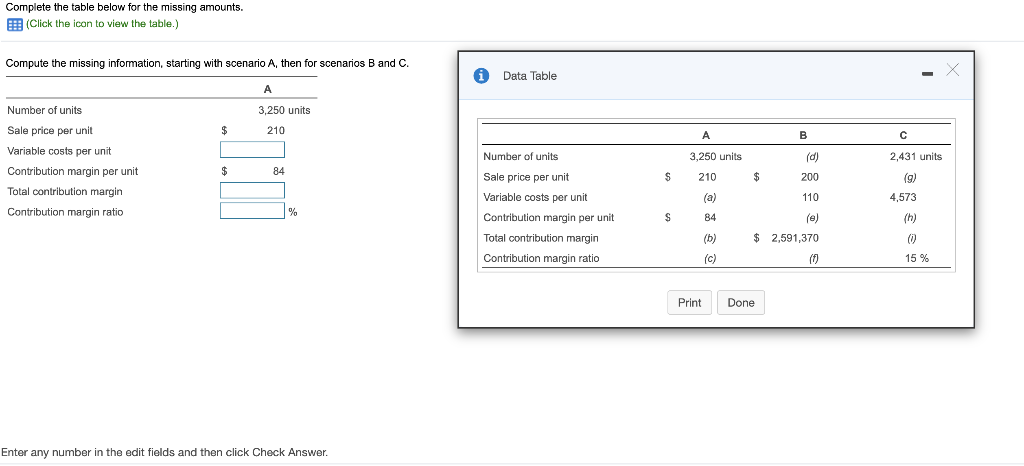The width and height of the screenshot is (1024, 466).
Task: Click column B header in data table
Action: [x=803, y=136]
